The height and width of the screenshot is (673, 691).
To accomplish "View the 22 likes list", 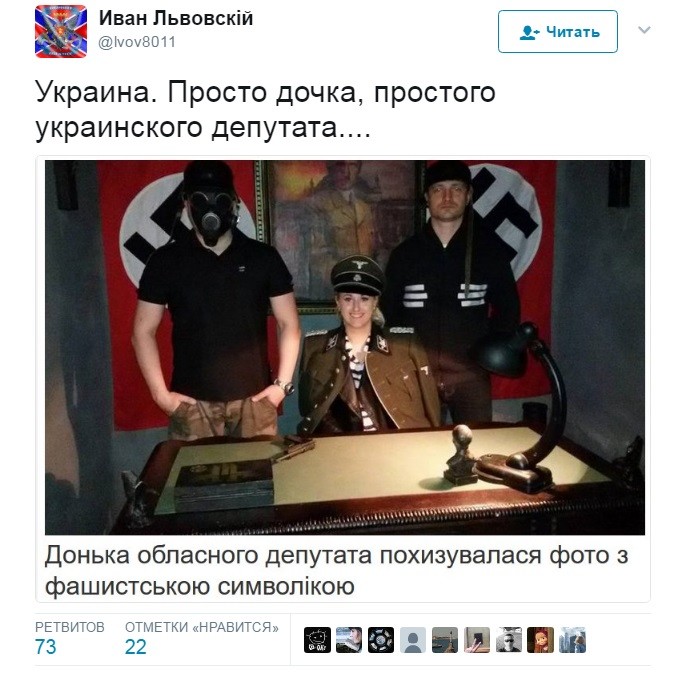I will coord(135,647).
